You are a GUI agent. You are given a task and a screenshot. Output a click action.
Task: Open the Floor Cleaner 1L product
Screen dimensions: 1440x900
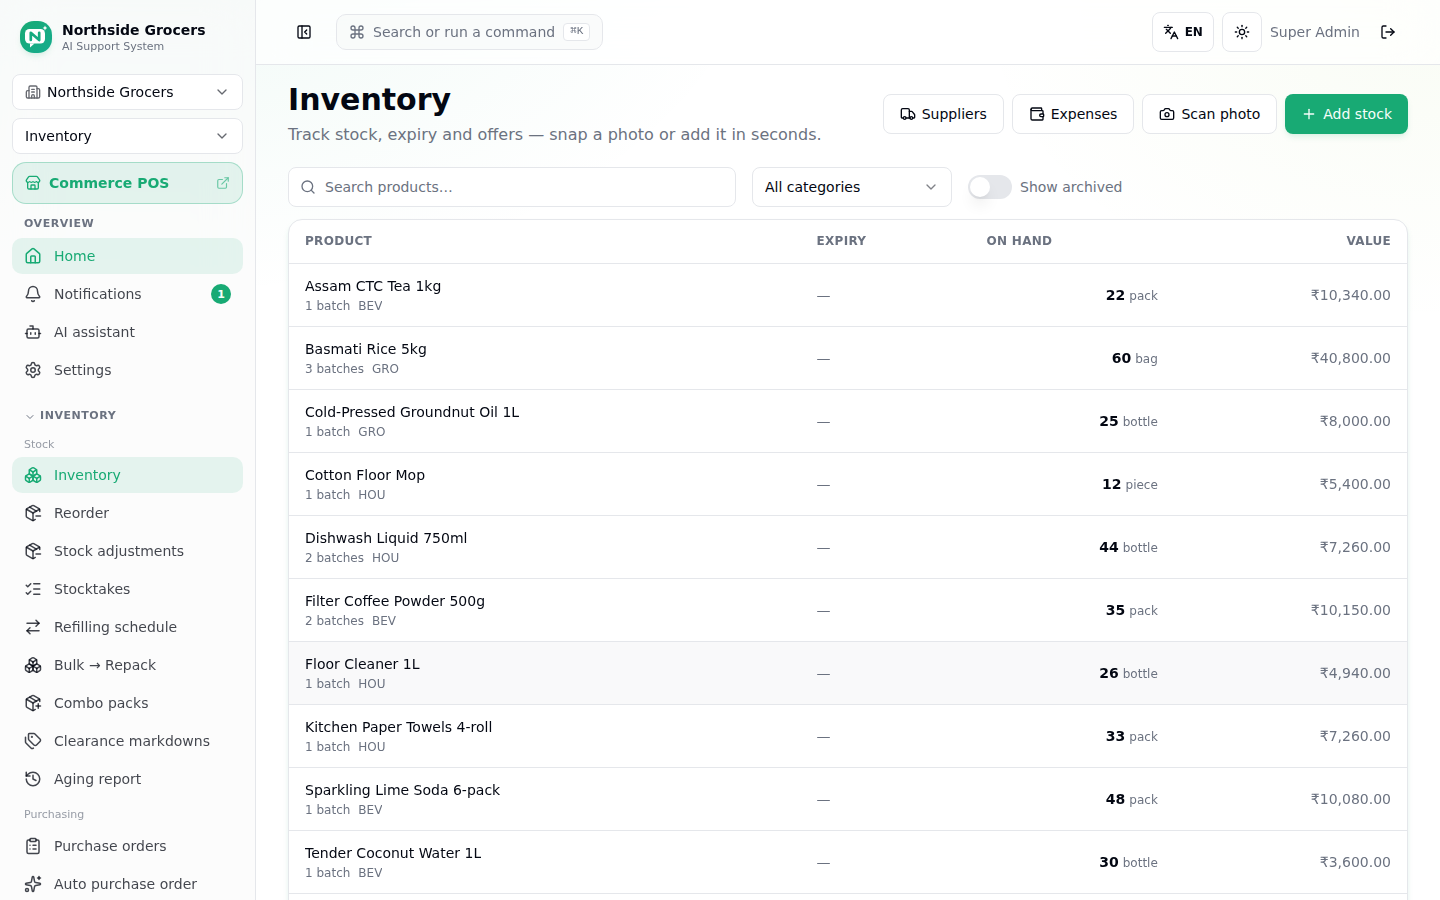(362, 664)
